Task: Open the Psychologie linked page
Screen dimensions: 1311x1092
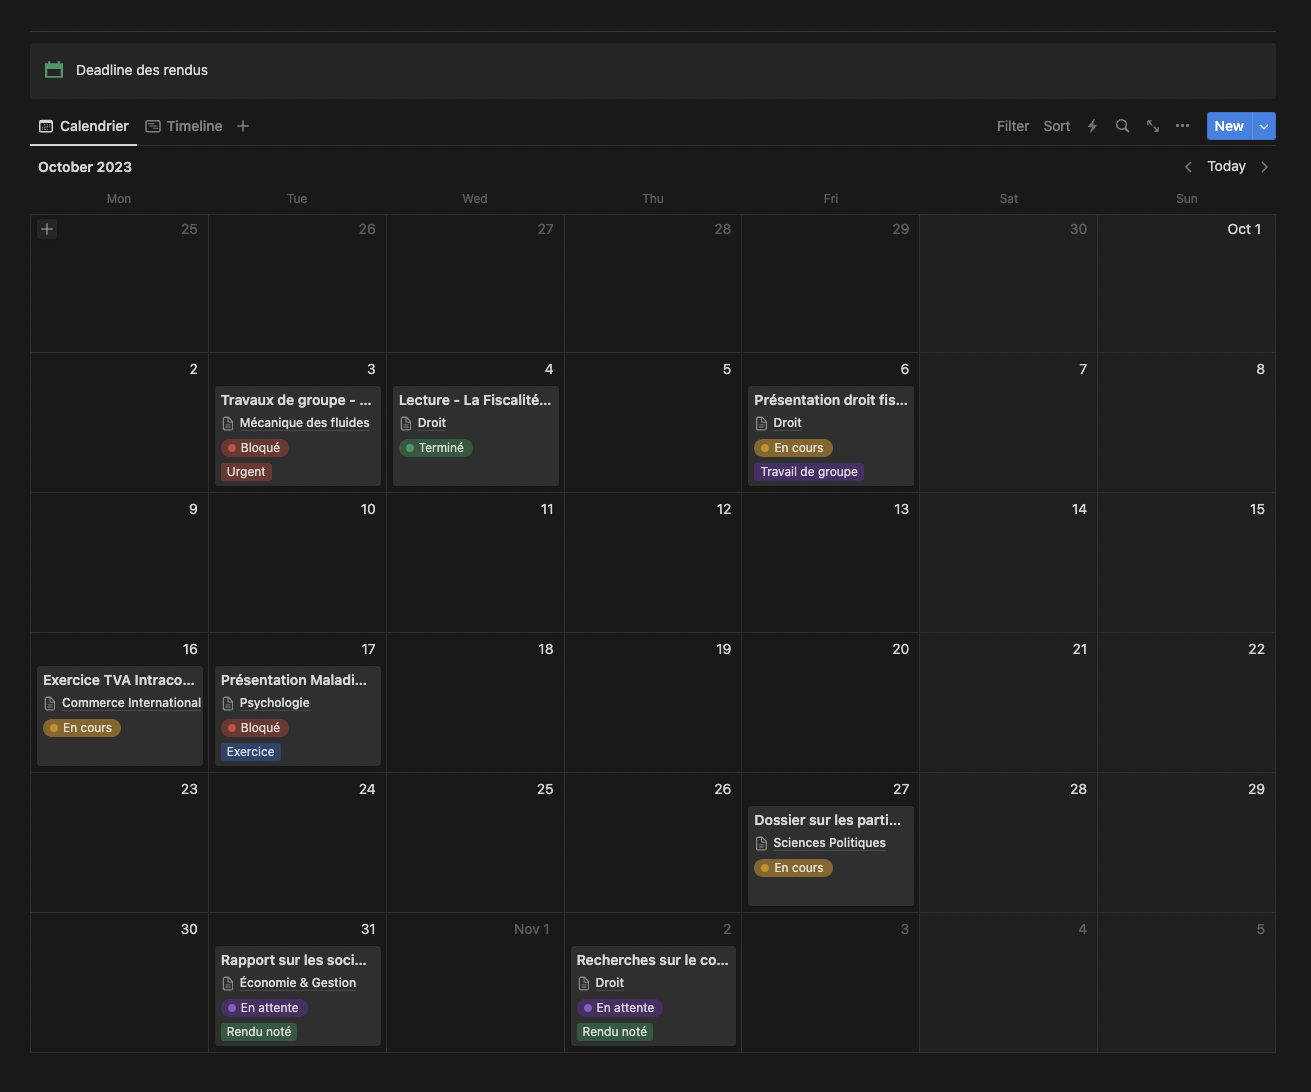Action: pyautogui.click(x=274, y=703)
